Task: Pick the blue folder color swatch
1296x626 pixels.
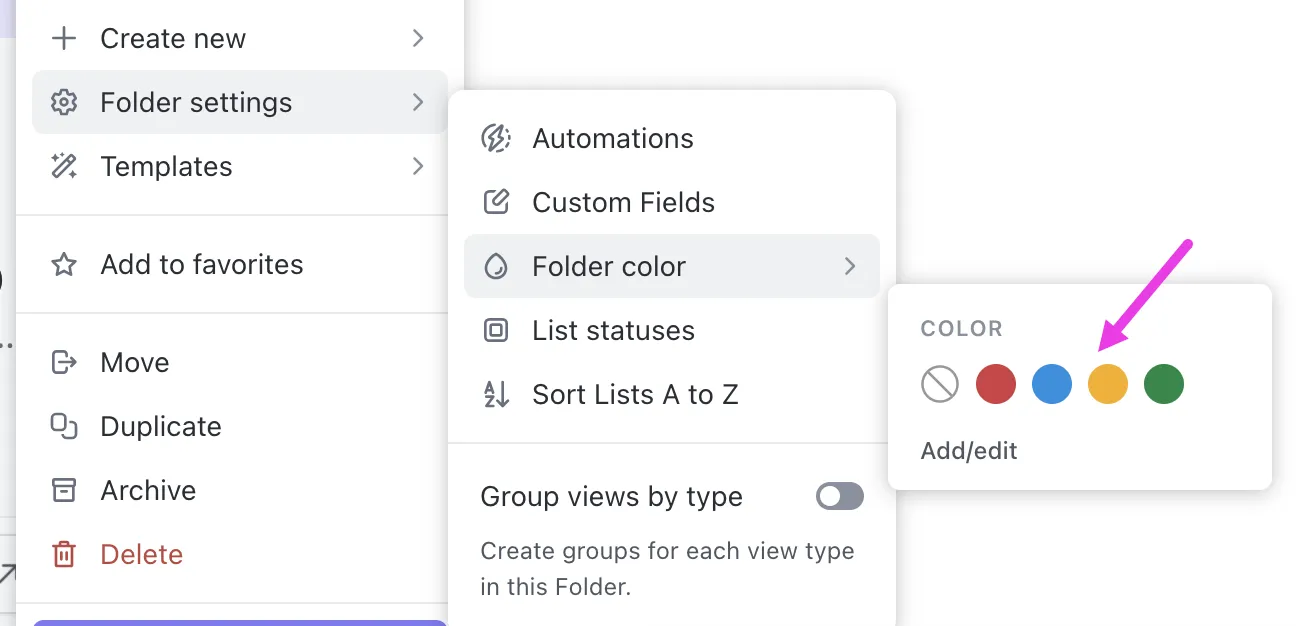Action: coord(1052,384)
